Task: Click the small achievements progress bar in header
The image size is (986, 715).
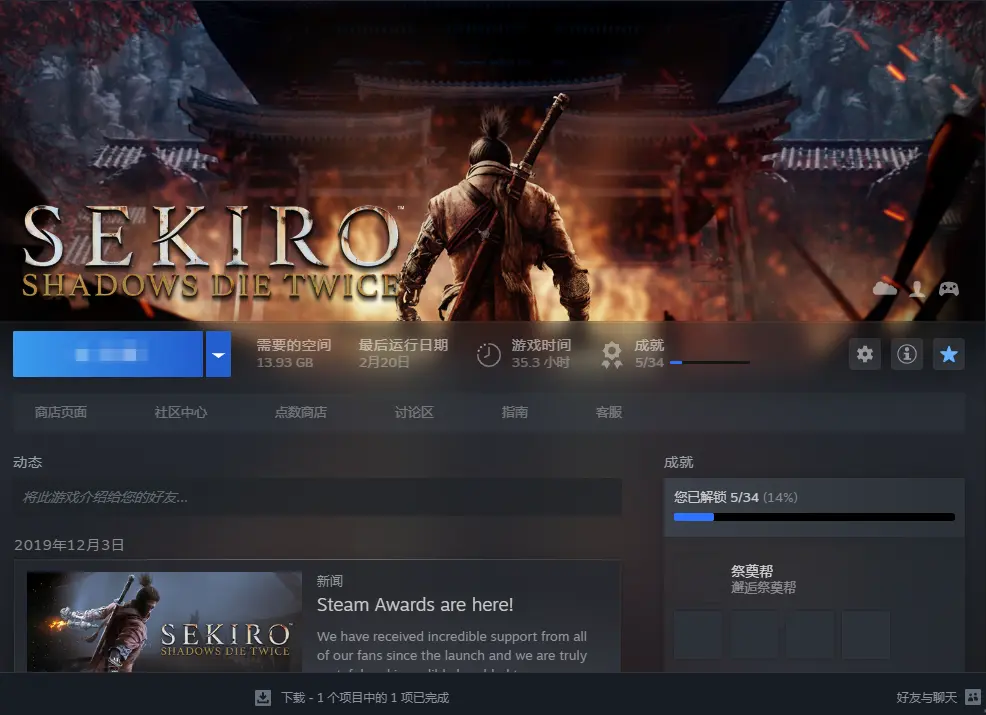Action: coord(710,363)
